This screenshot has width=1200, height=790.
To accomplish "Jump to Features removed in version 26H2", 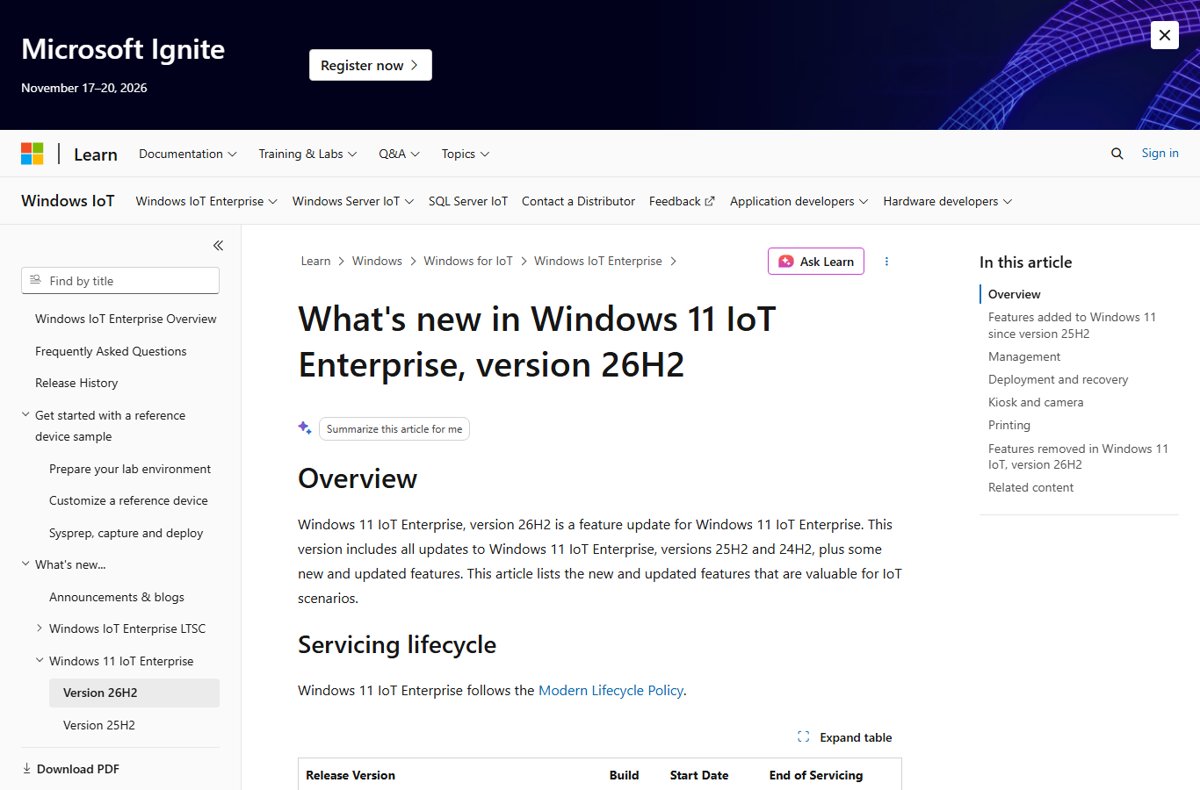I will pos(1078,456).
